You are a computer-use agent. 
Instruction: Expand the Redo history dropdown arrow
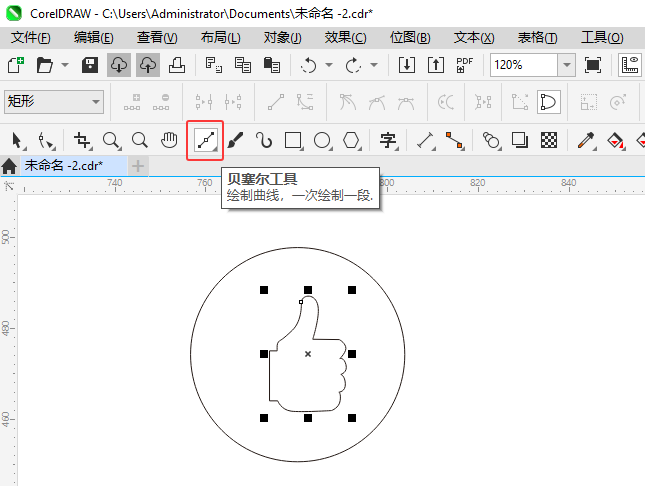[374, 65]
